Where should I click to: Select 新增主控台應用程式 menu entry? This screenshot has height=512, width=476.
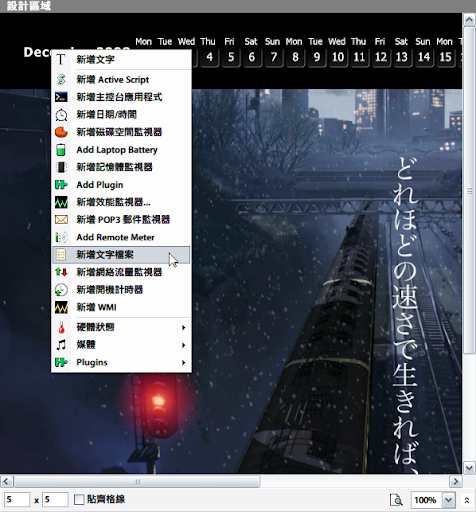121,97
